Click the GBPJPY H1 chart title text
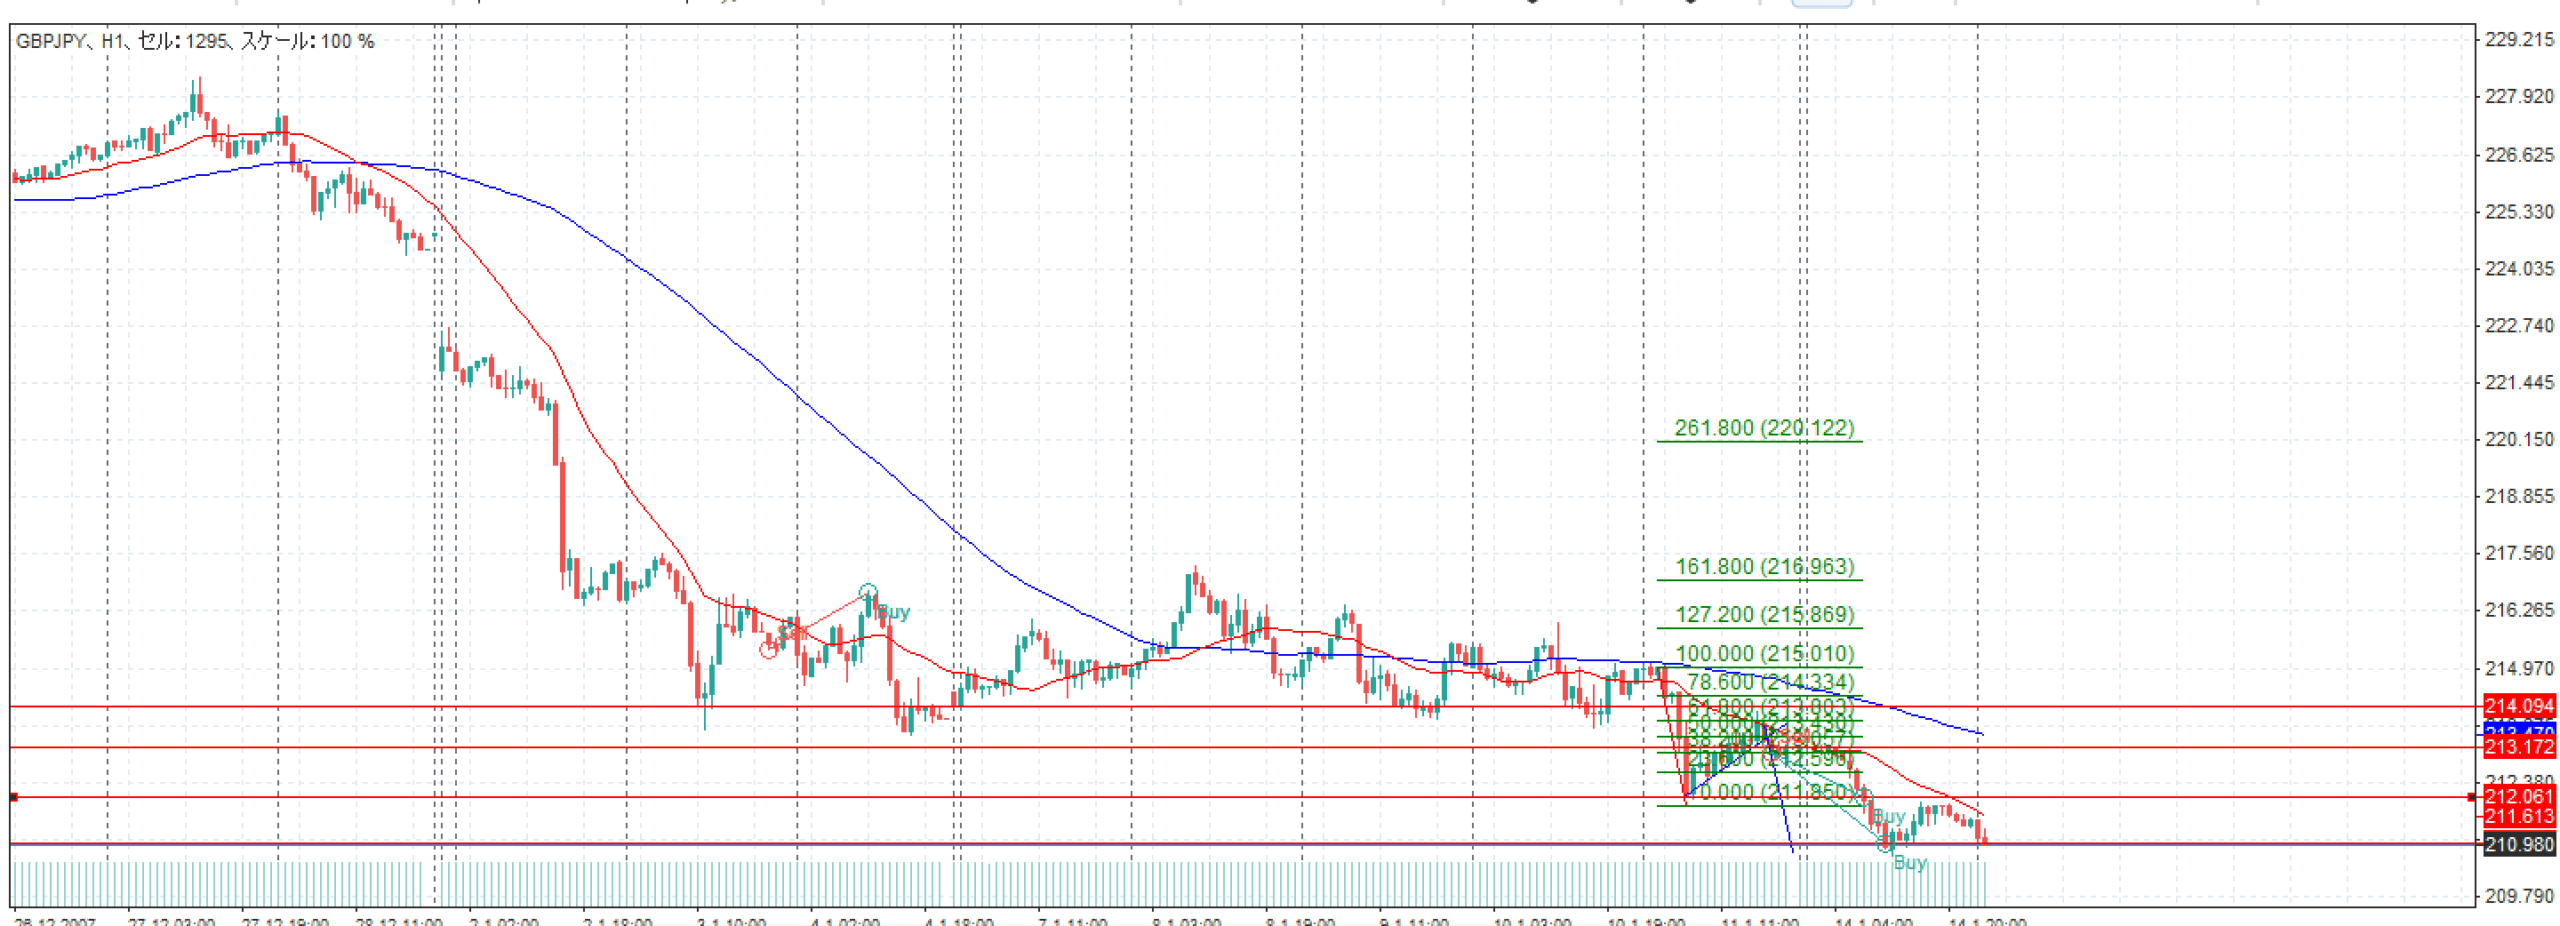 (195, 41)
